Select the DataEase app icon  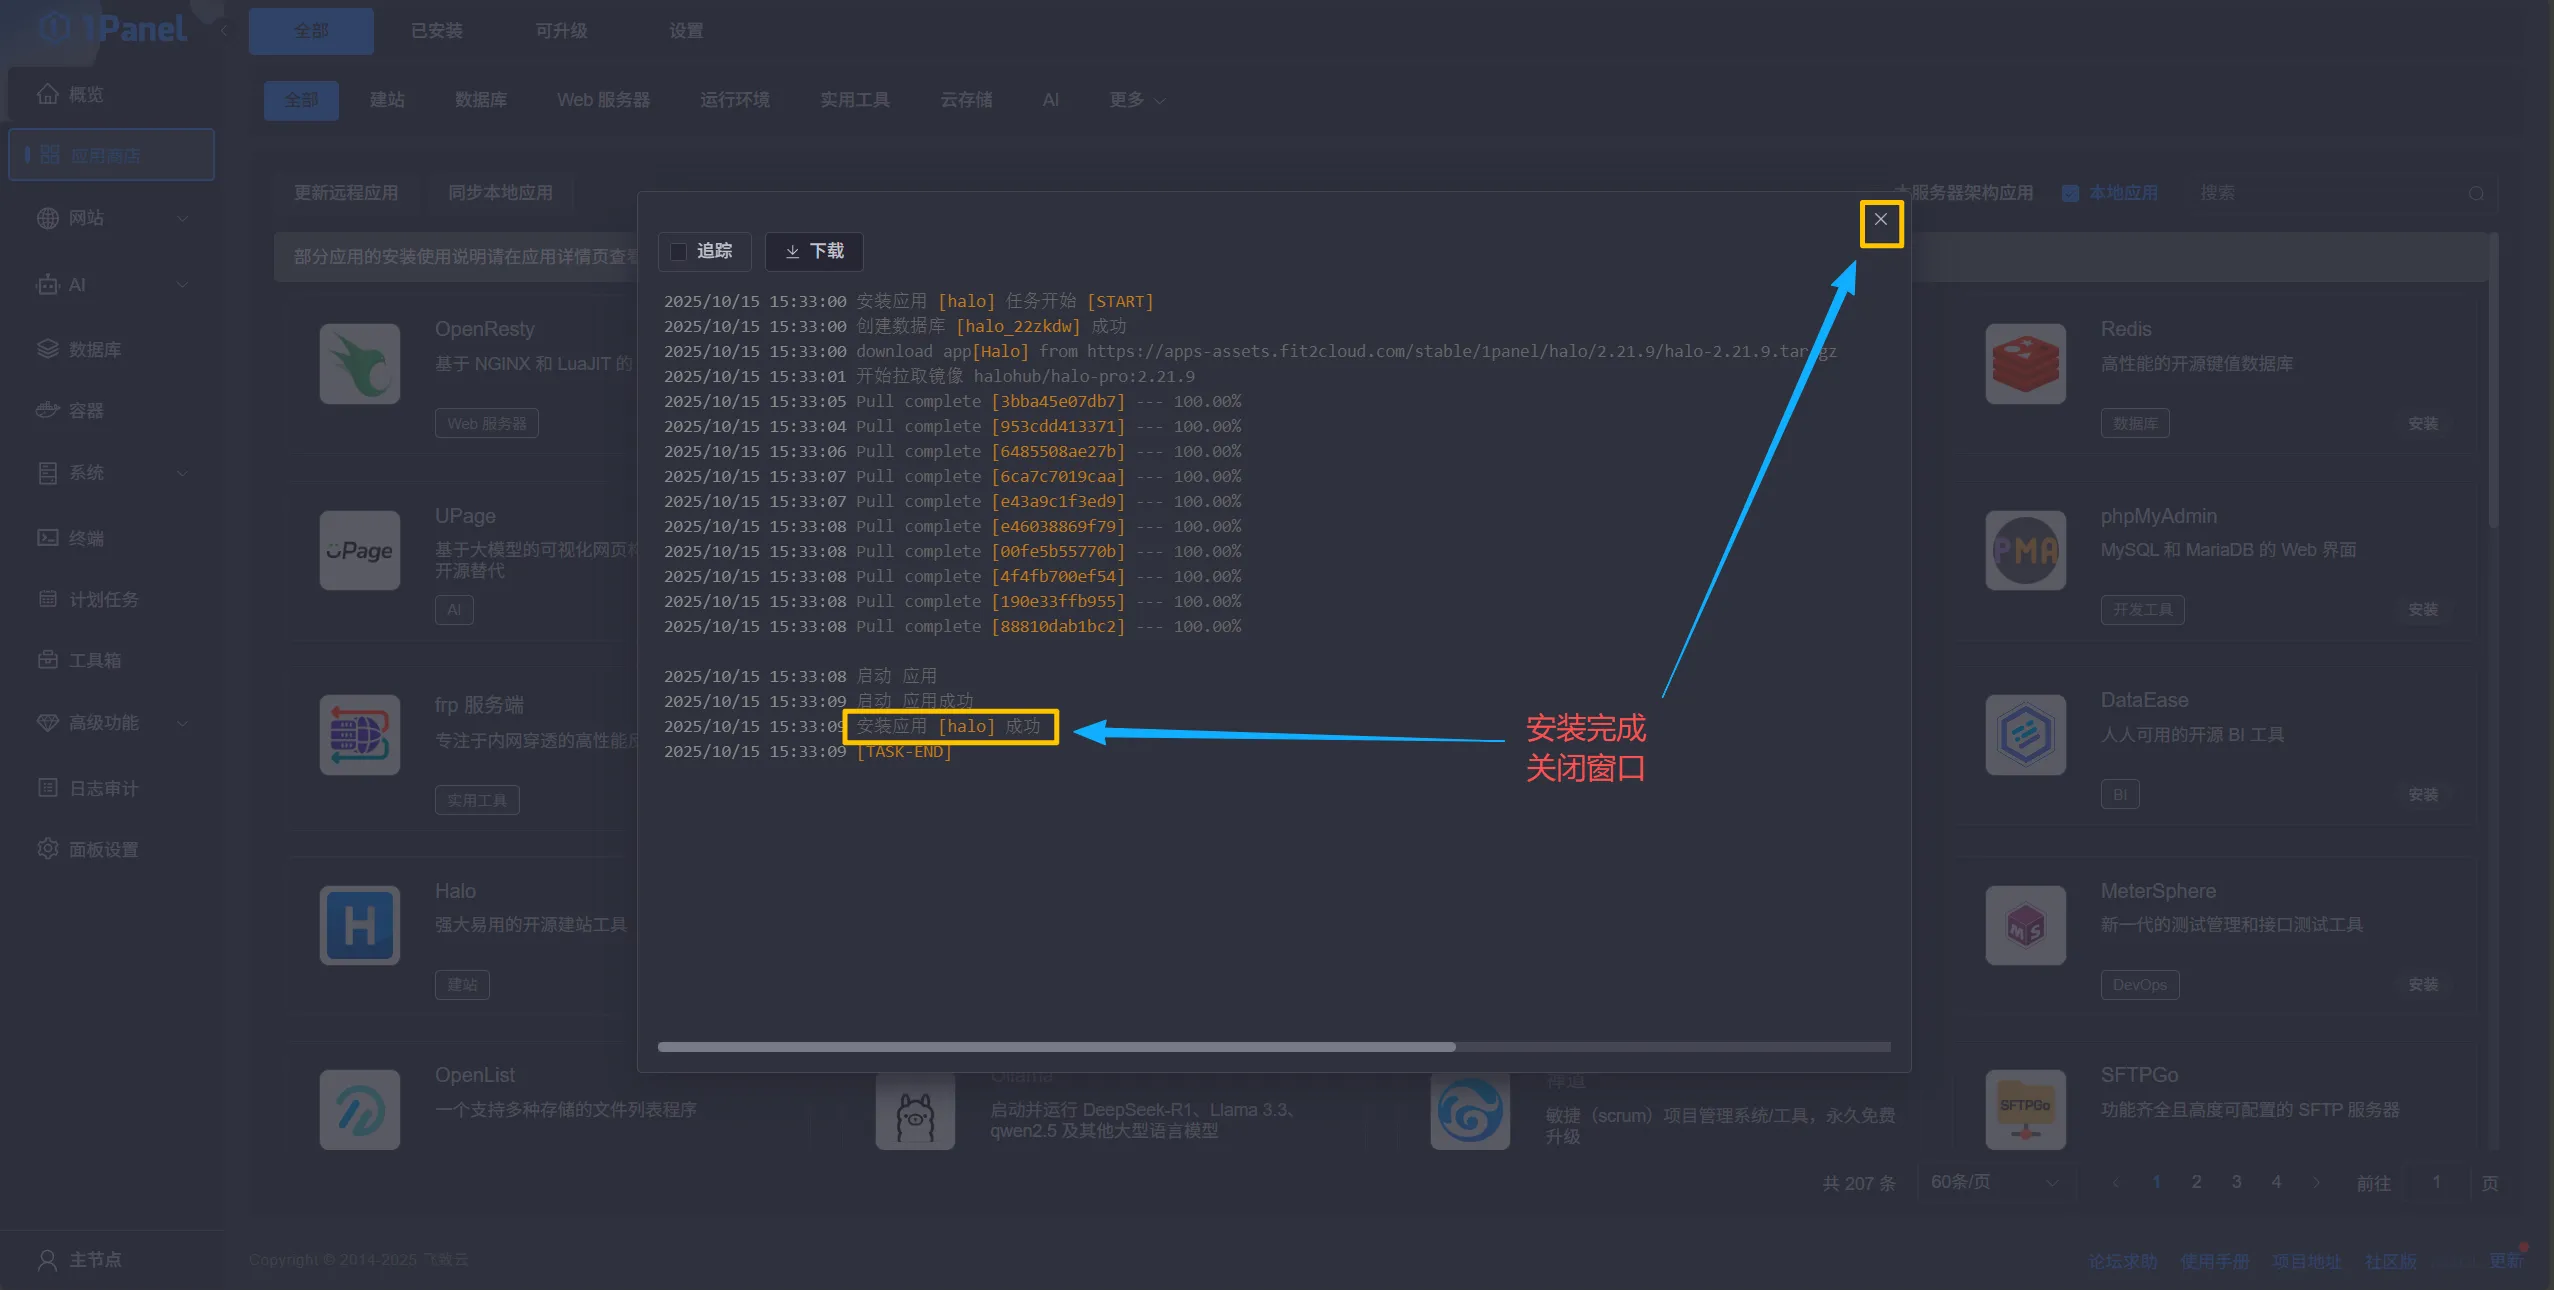point(2025,735)
